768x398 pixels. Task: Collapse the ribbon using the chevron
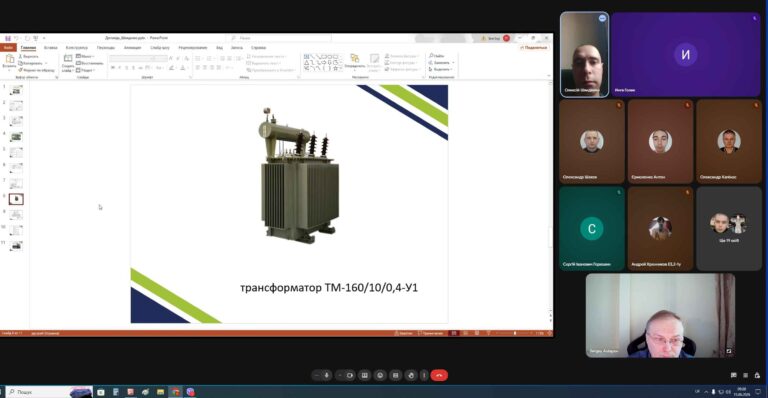(x=549, y=76)
